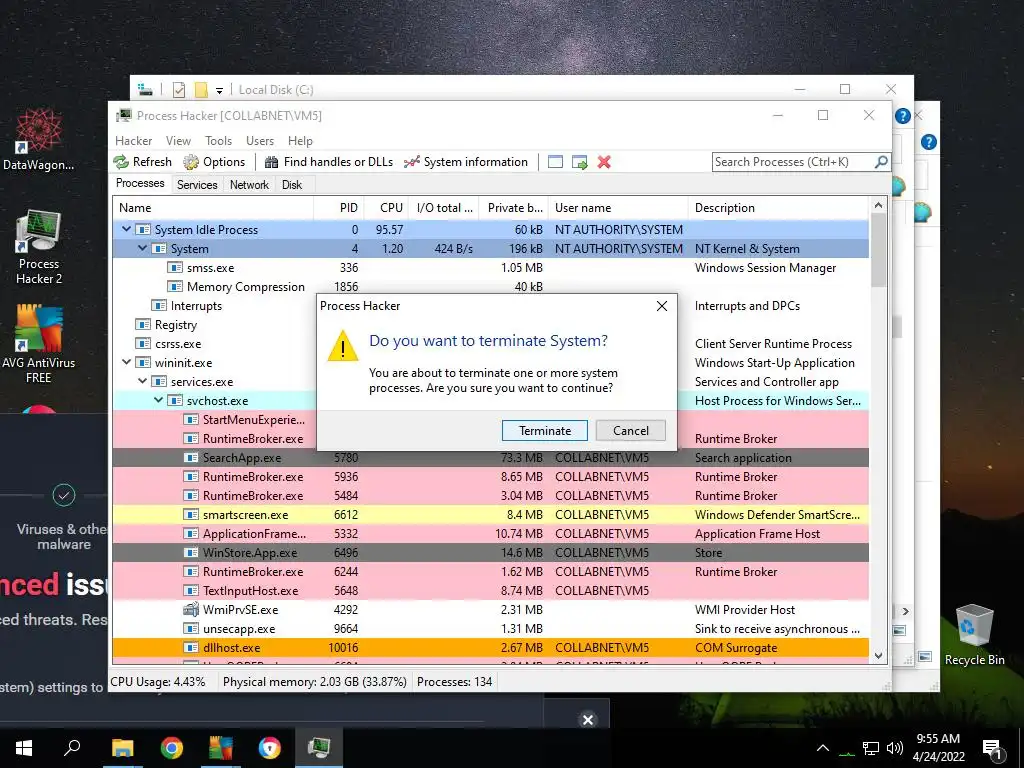
Task: Switch to the Disk tab
Action: (292, 185)
